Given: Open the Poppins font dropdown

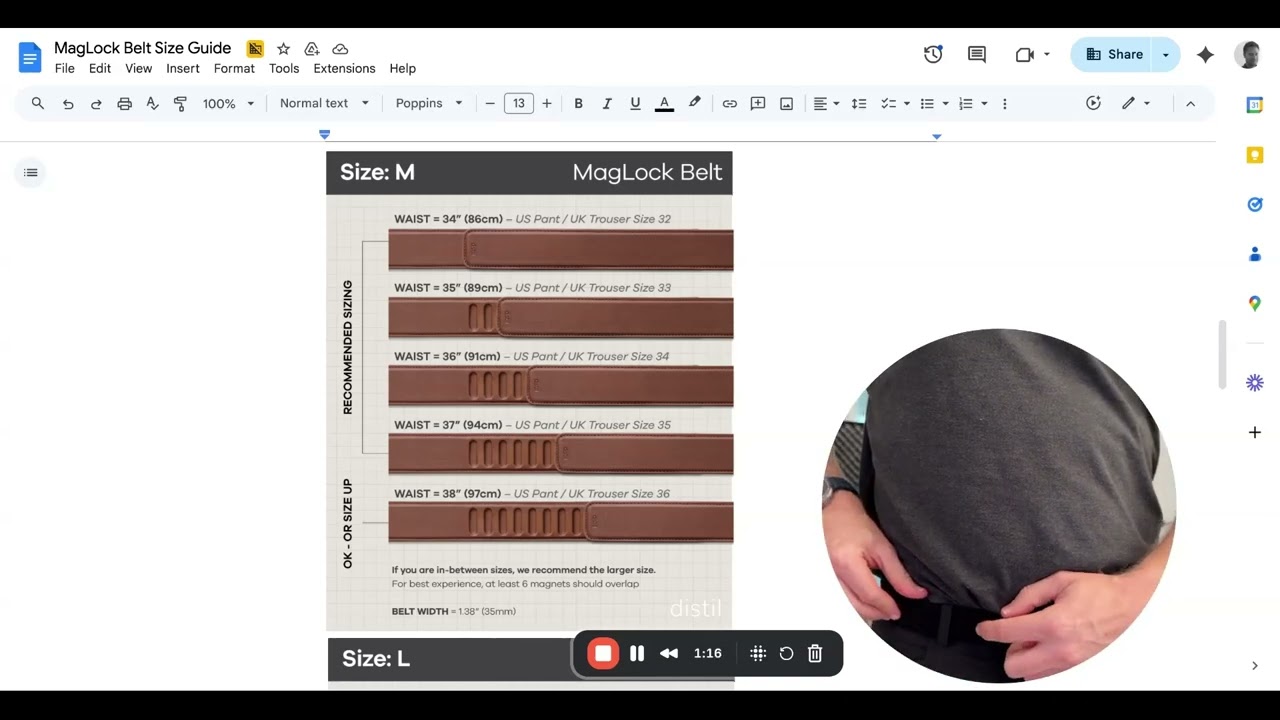Looking at the screenshot, I should click(429, 104).
